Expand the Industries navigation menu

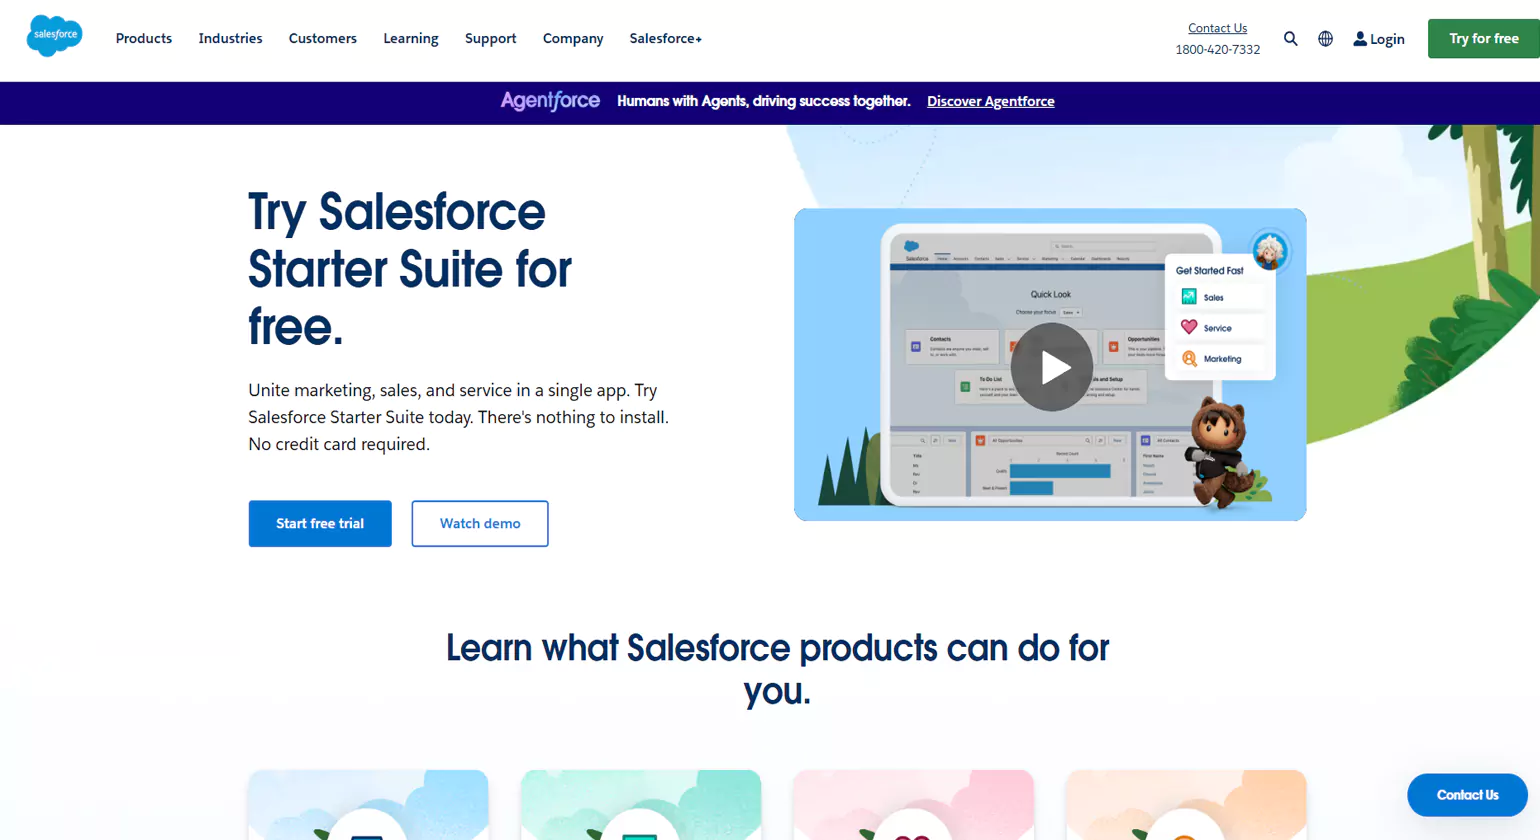click(x=230, y=38)
